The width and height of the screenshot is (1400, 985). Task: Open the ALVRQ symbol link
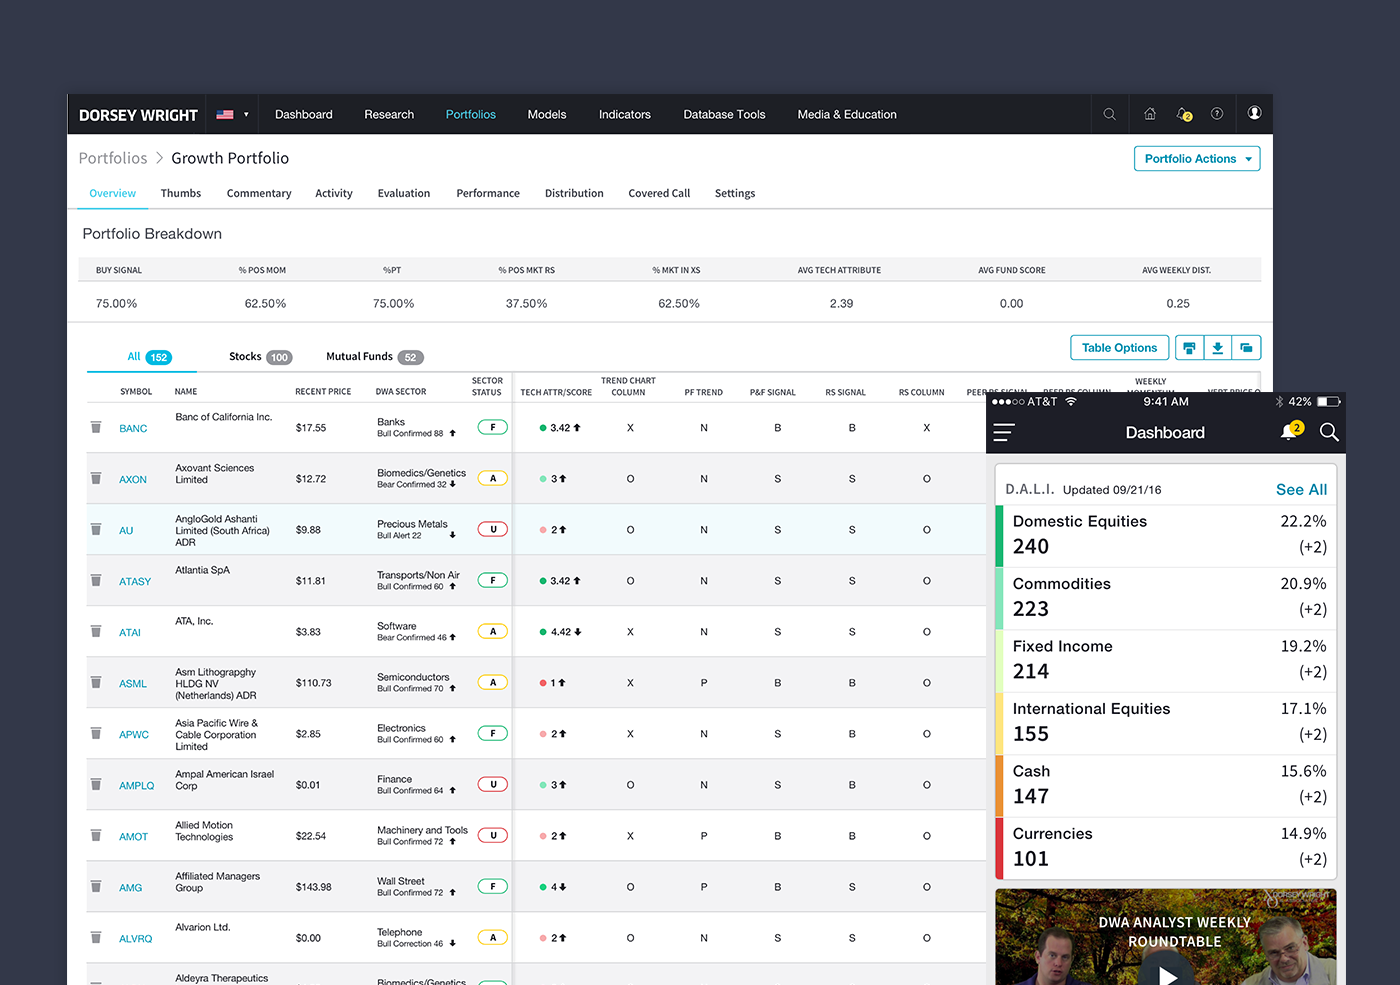tap(136, 939)
